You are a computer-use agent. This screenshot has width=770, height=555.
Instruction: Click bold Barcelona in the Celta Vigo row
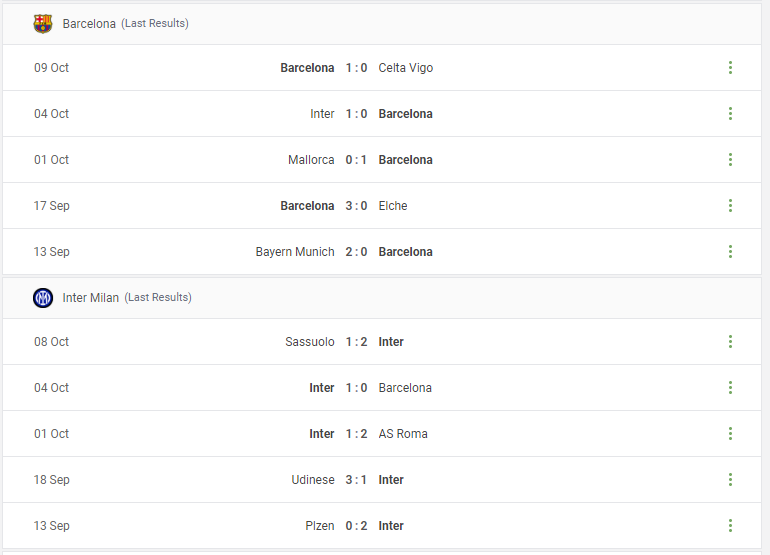307,68
